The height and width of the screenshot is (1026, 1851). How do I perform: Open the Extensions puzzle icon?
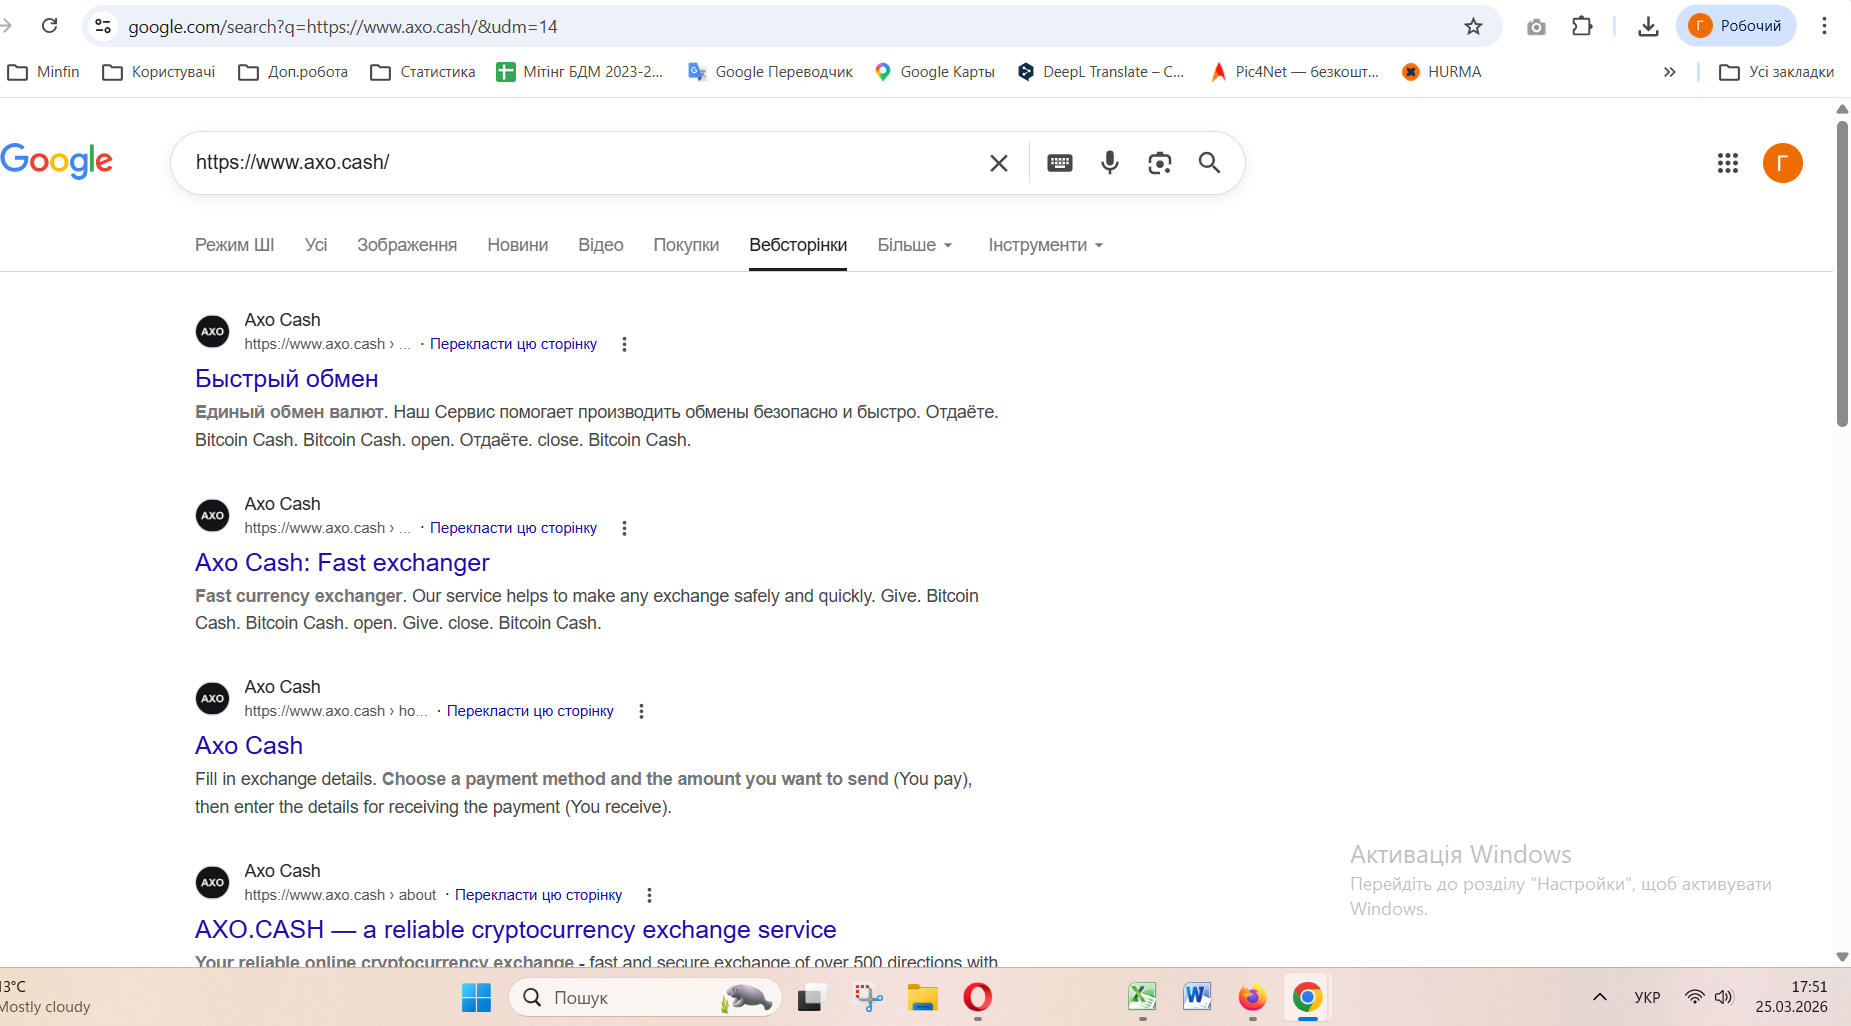[1582, 26]
